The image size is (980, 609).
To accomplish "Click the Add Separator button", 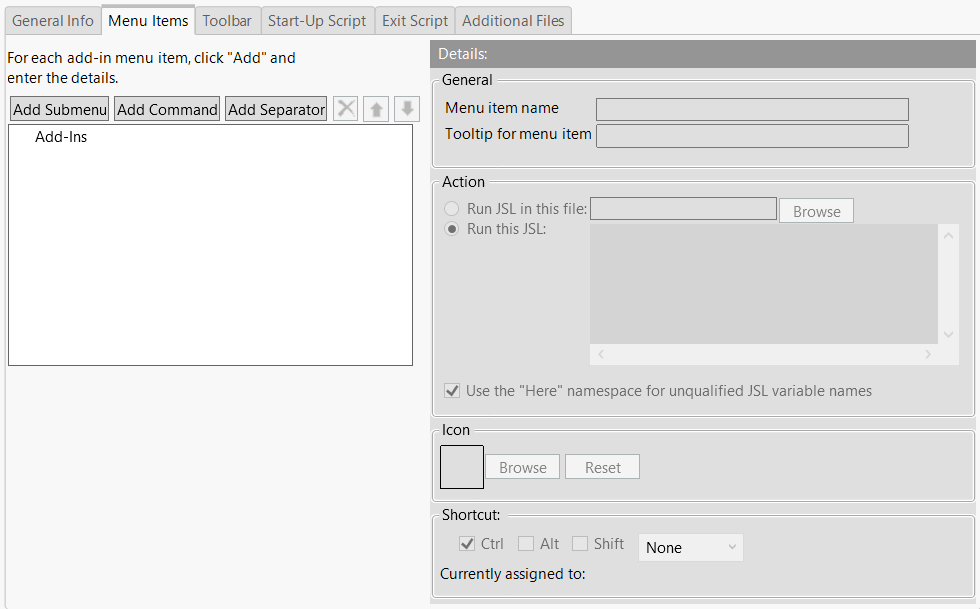I will [275, 108].
